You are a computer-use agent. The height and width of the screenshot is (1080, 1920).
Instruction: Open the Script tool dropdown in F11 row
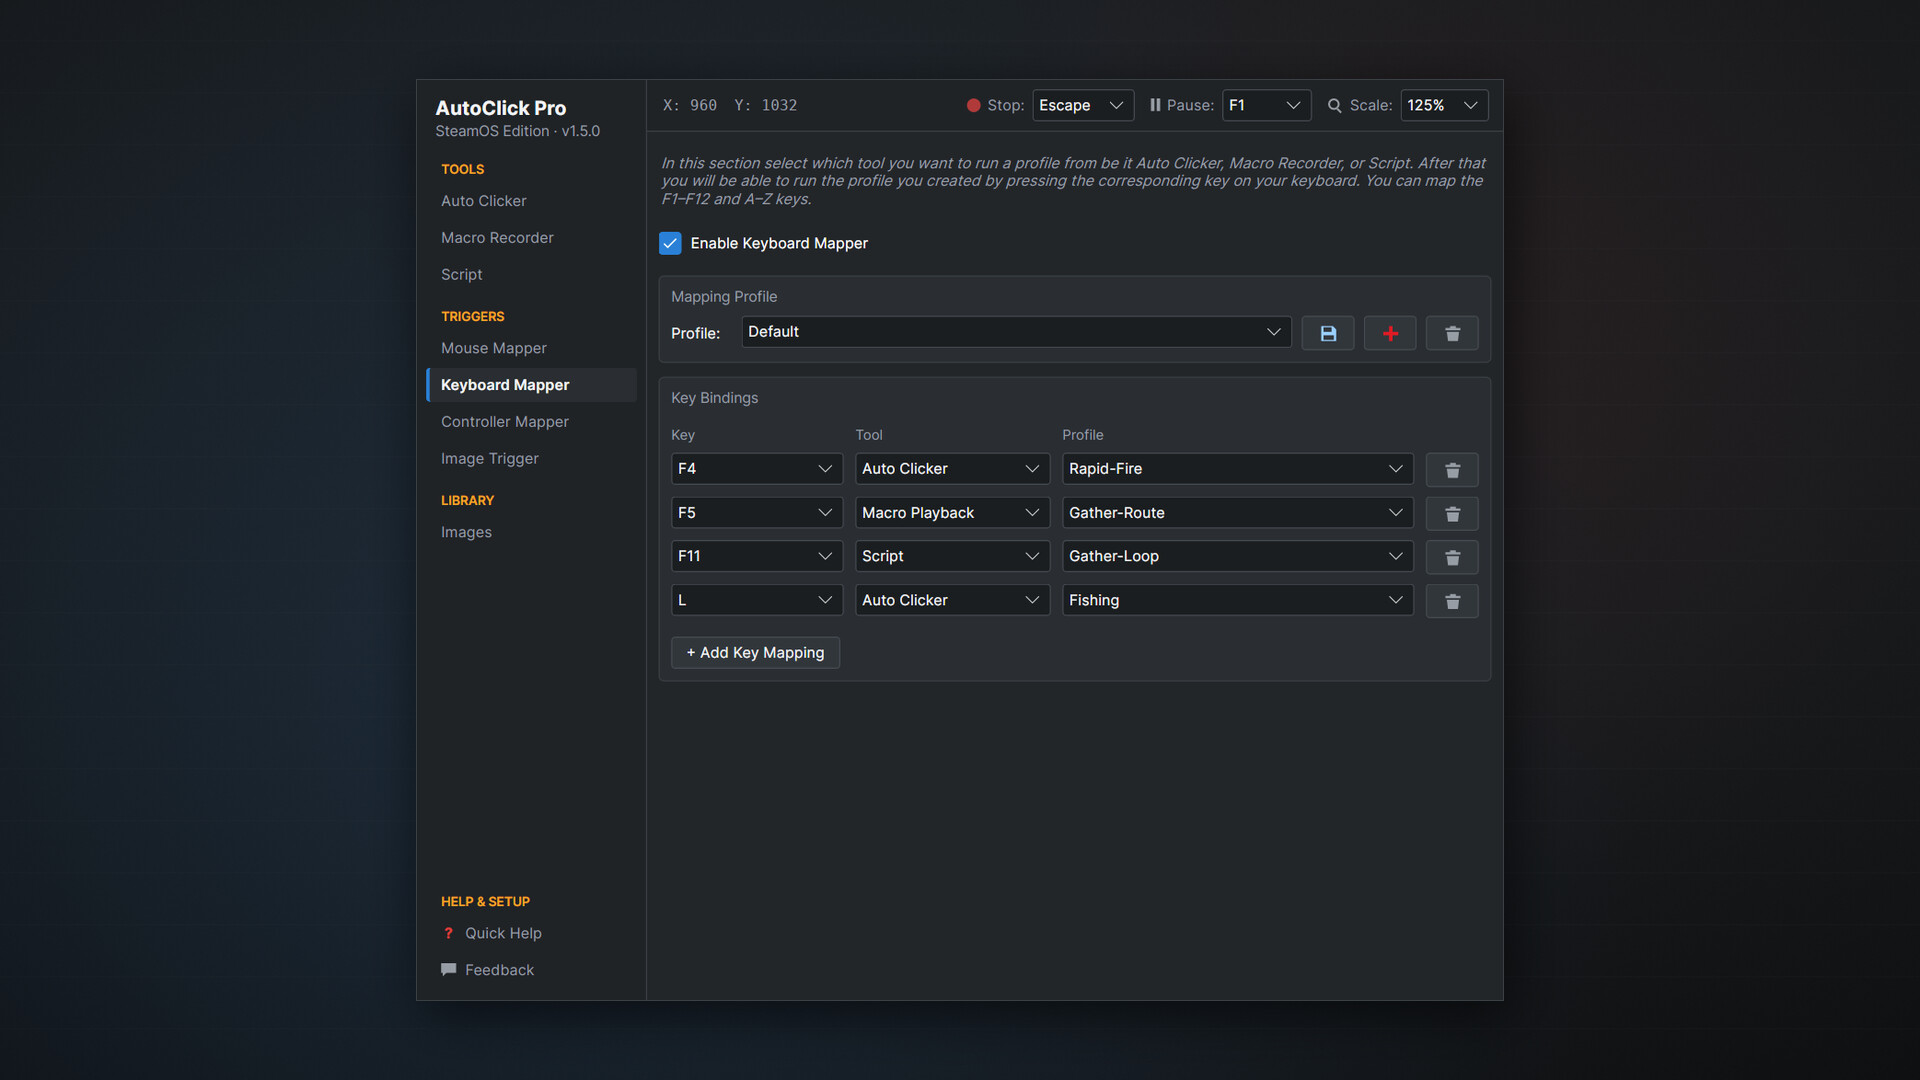pyautogui.click(x=952, y=556)
